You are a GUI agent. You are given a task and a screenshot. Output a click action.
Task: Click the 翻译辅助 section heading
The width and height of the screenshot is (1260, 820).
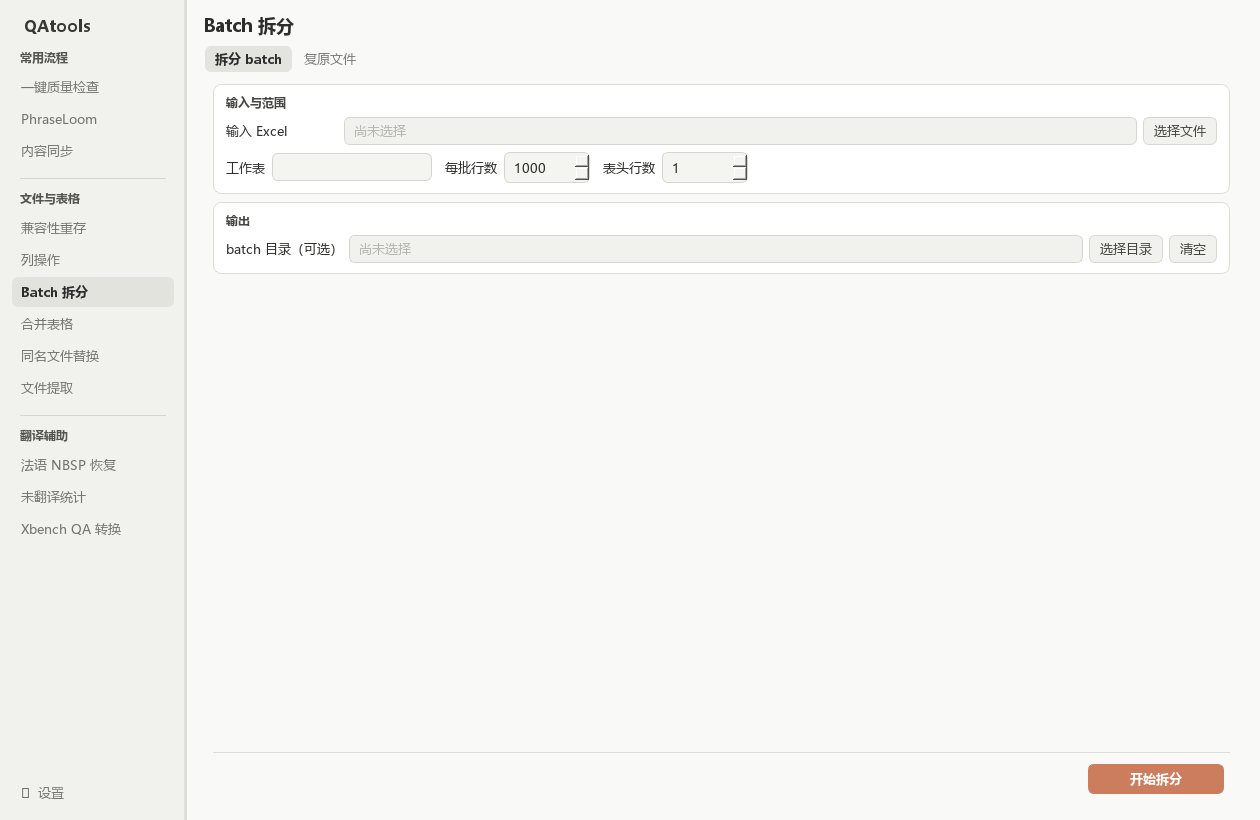(44, 436)
